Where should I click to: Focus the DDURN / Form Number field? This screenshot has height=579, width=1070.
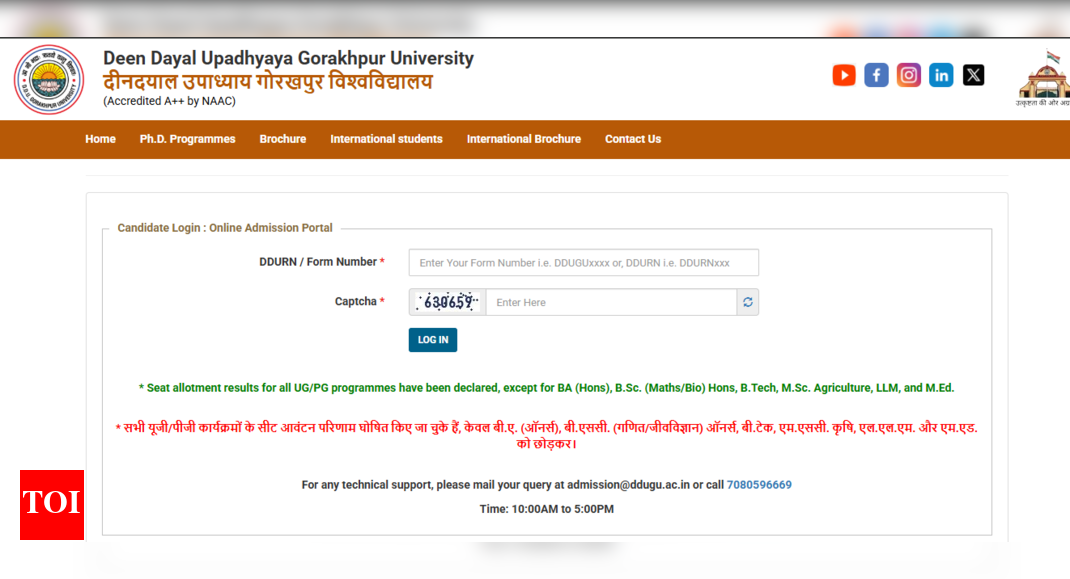click(x=583, y=263)
